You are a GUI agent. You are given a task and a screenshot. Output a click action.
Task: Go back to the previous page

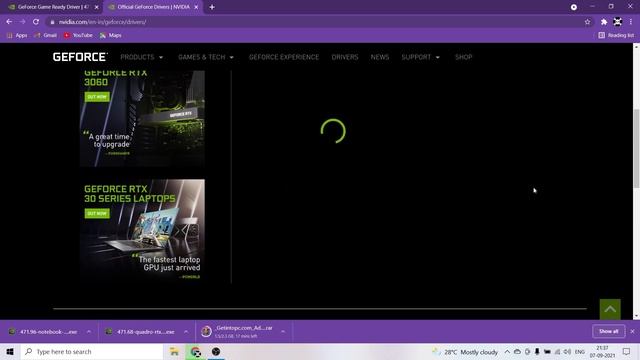(x=9, y=22)
